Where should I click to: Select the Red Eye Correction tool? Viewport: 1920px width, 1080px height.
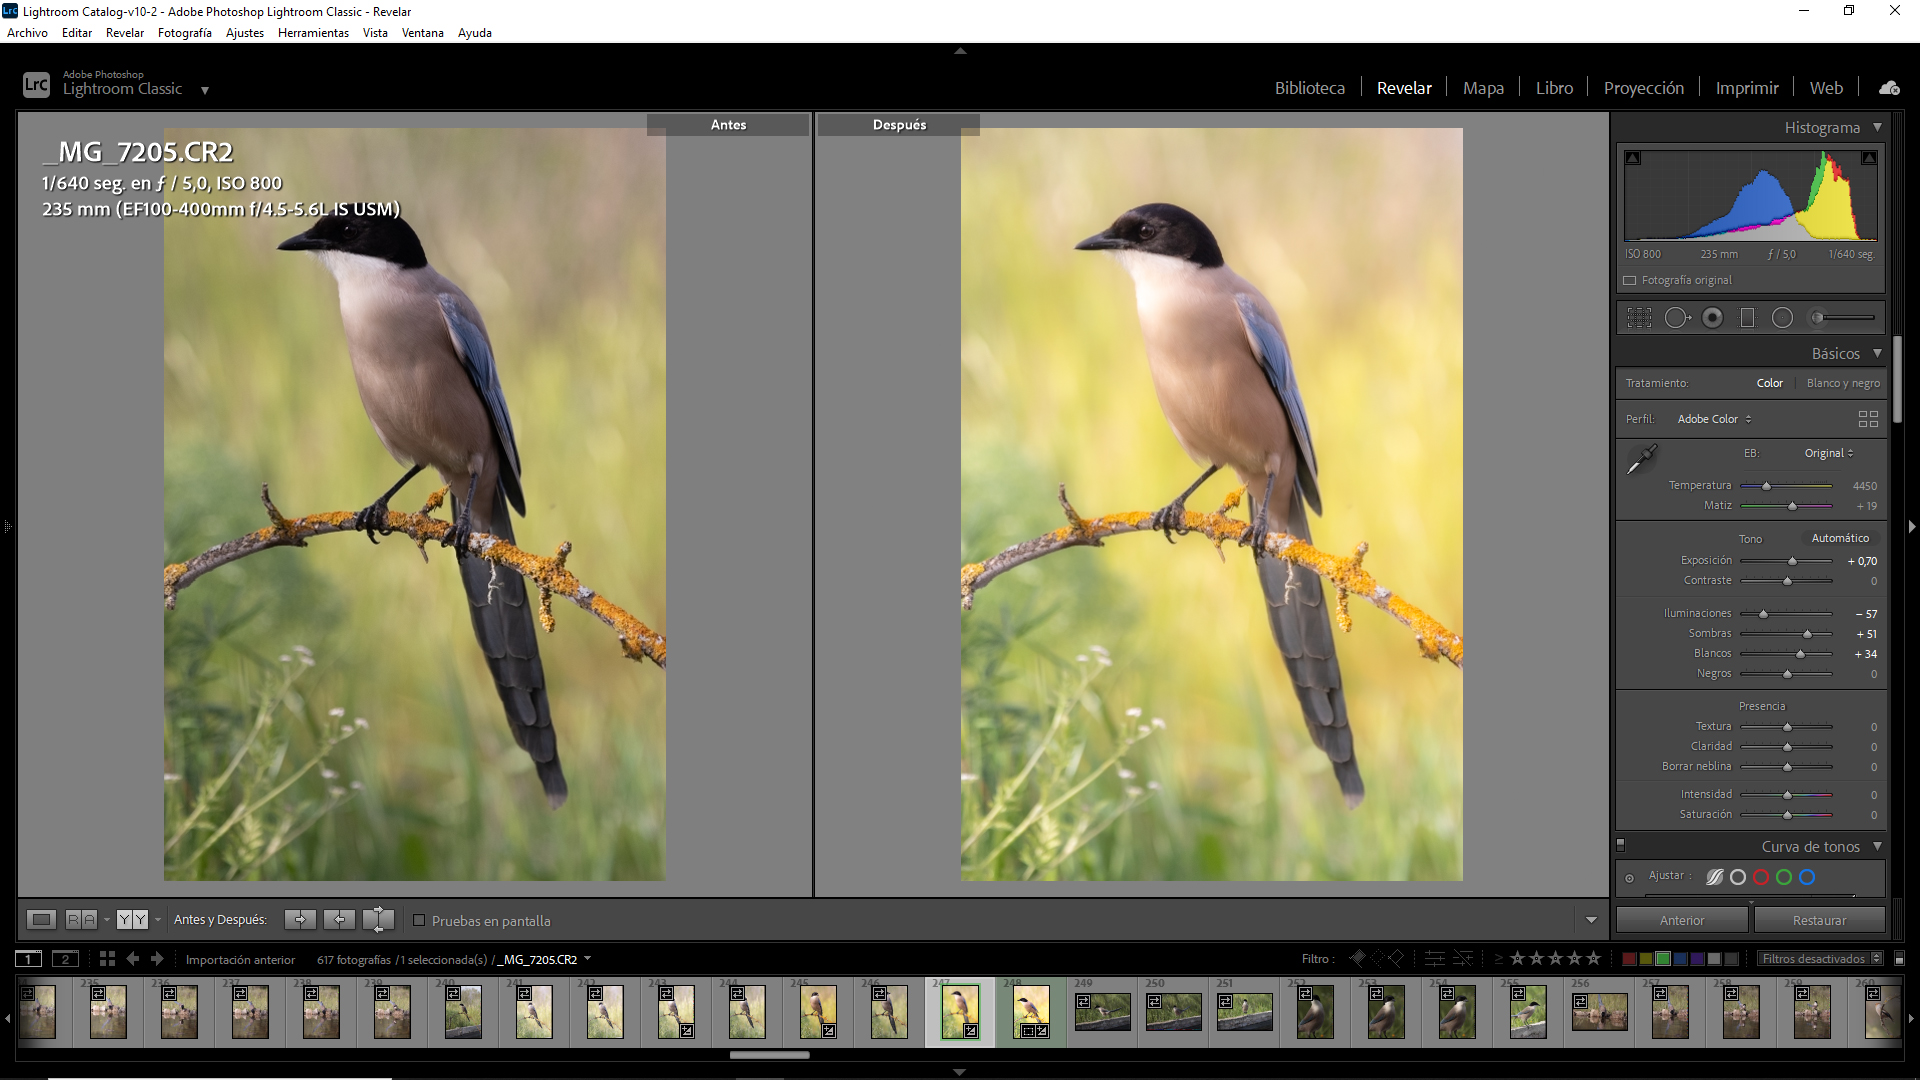[1713, 318]
